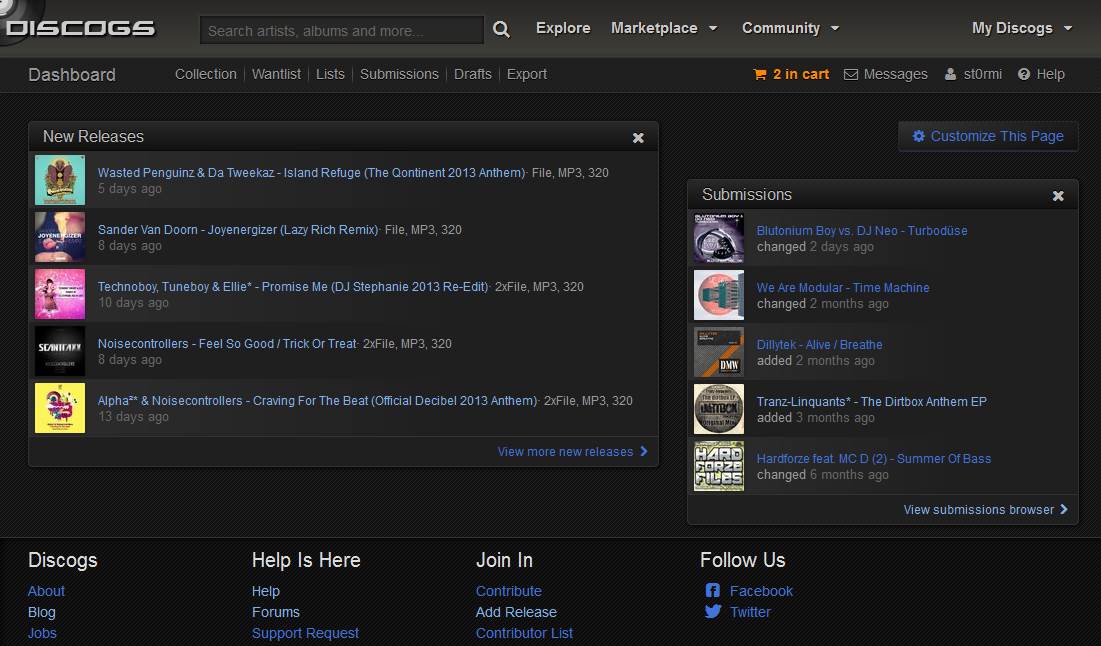Image resolution: width=1101 pixels, height=646 pixels.
Task: Switch to the Collection tab
Action: (x=205, y=74)
